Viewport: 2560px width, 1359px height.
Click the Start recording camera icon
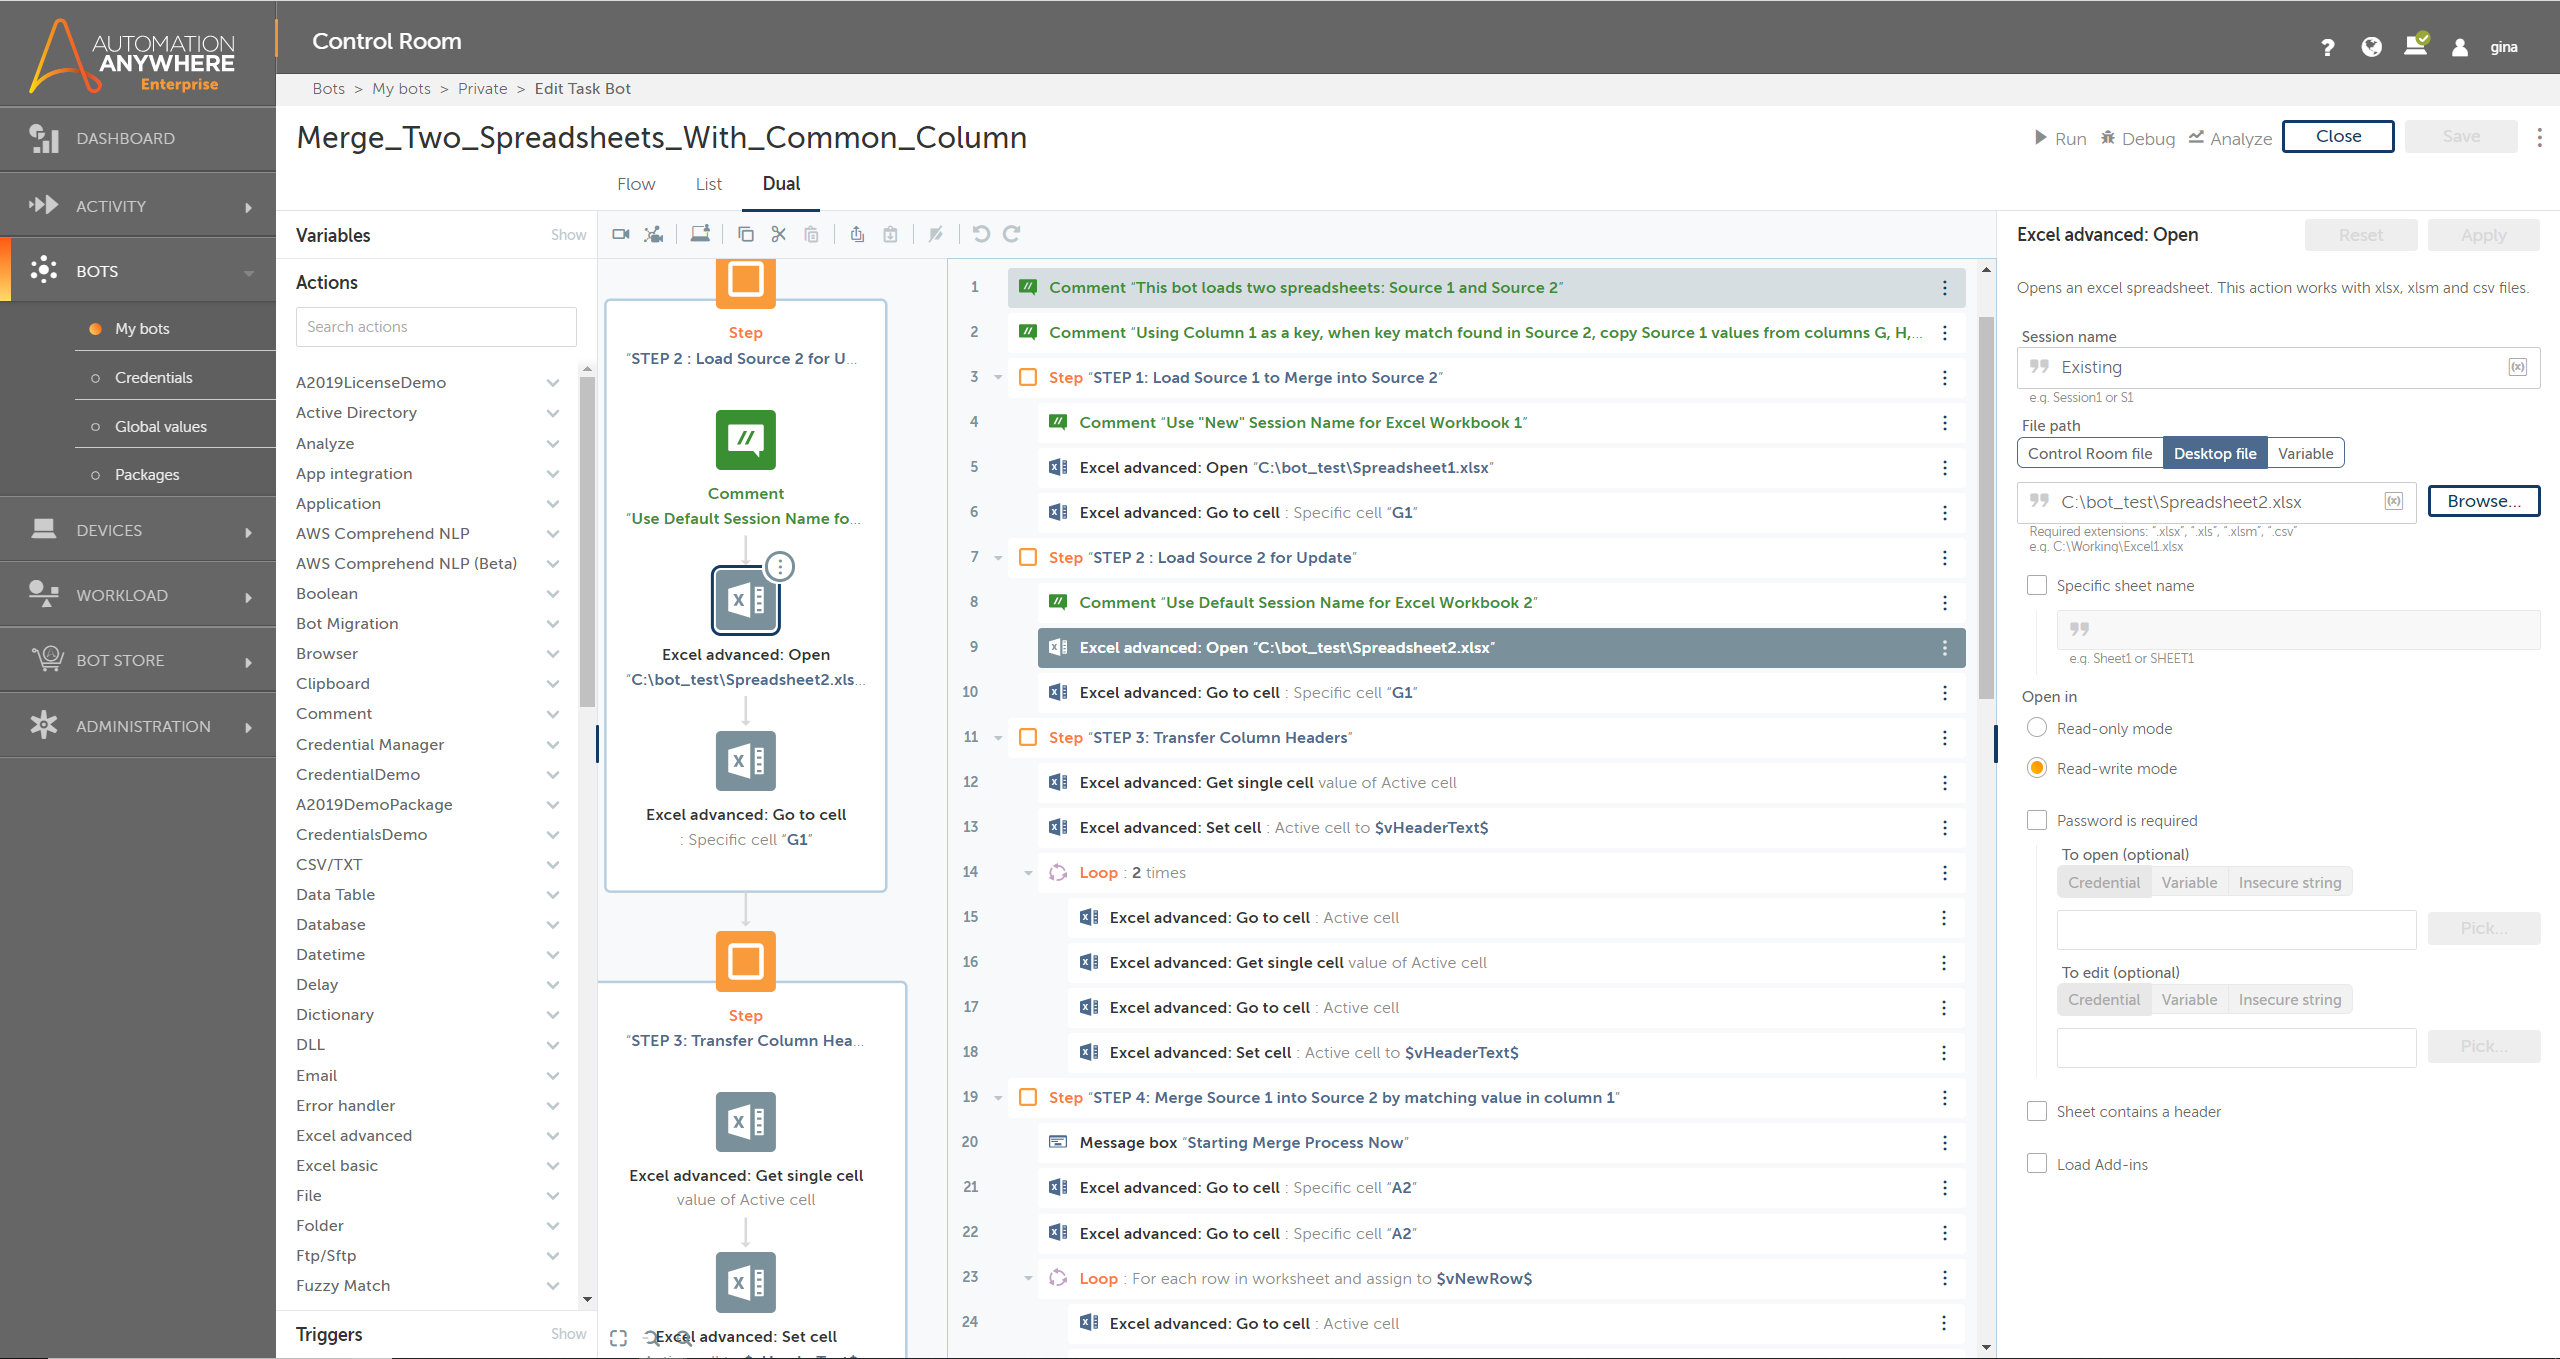621,234
